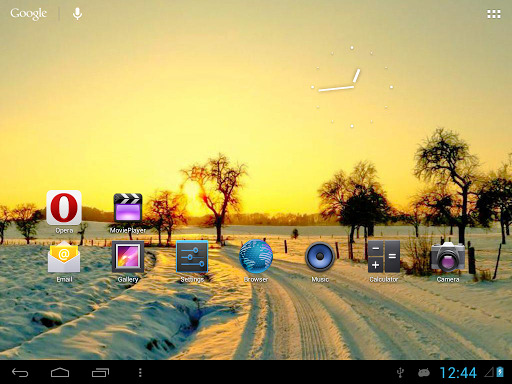Tap the Back navigation button
This screenshot has height=384, width=512.
coord(20,372)
